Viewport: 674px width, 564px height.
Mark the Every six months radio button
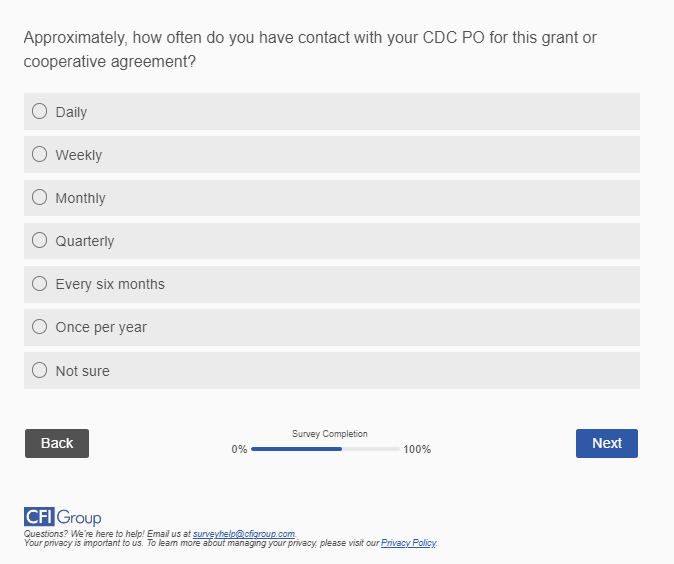[x=40, y=283]
